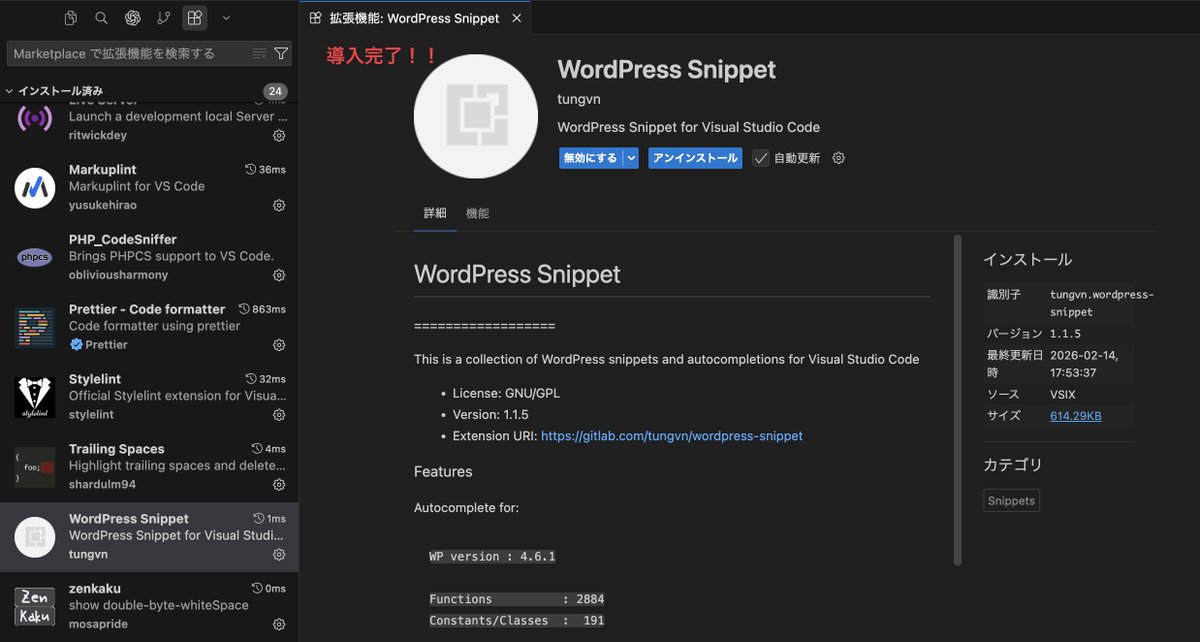Open the GitLab extension URI link

671,435
